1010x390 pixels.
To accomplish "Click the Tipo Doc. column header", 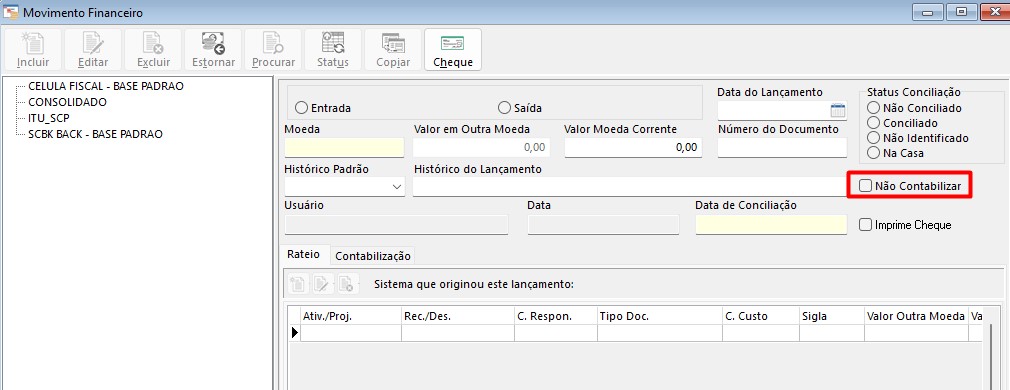I will (x=660, y=316).
